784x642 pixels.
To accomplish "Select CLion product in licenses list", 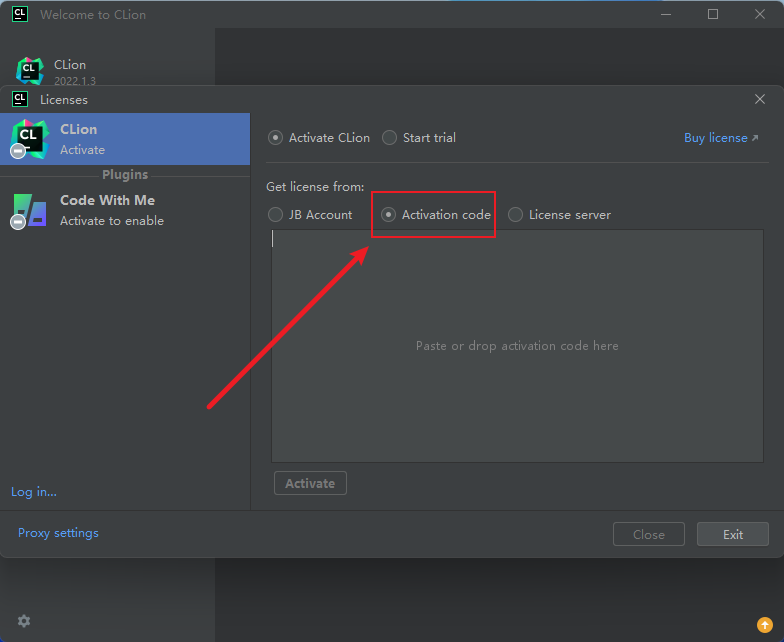I will point(125,139).
